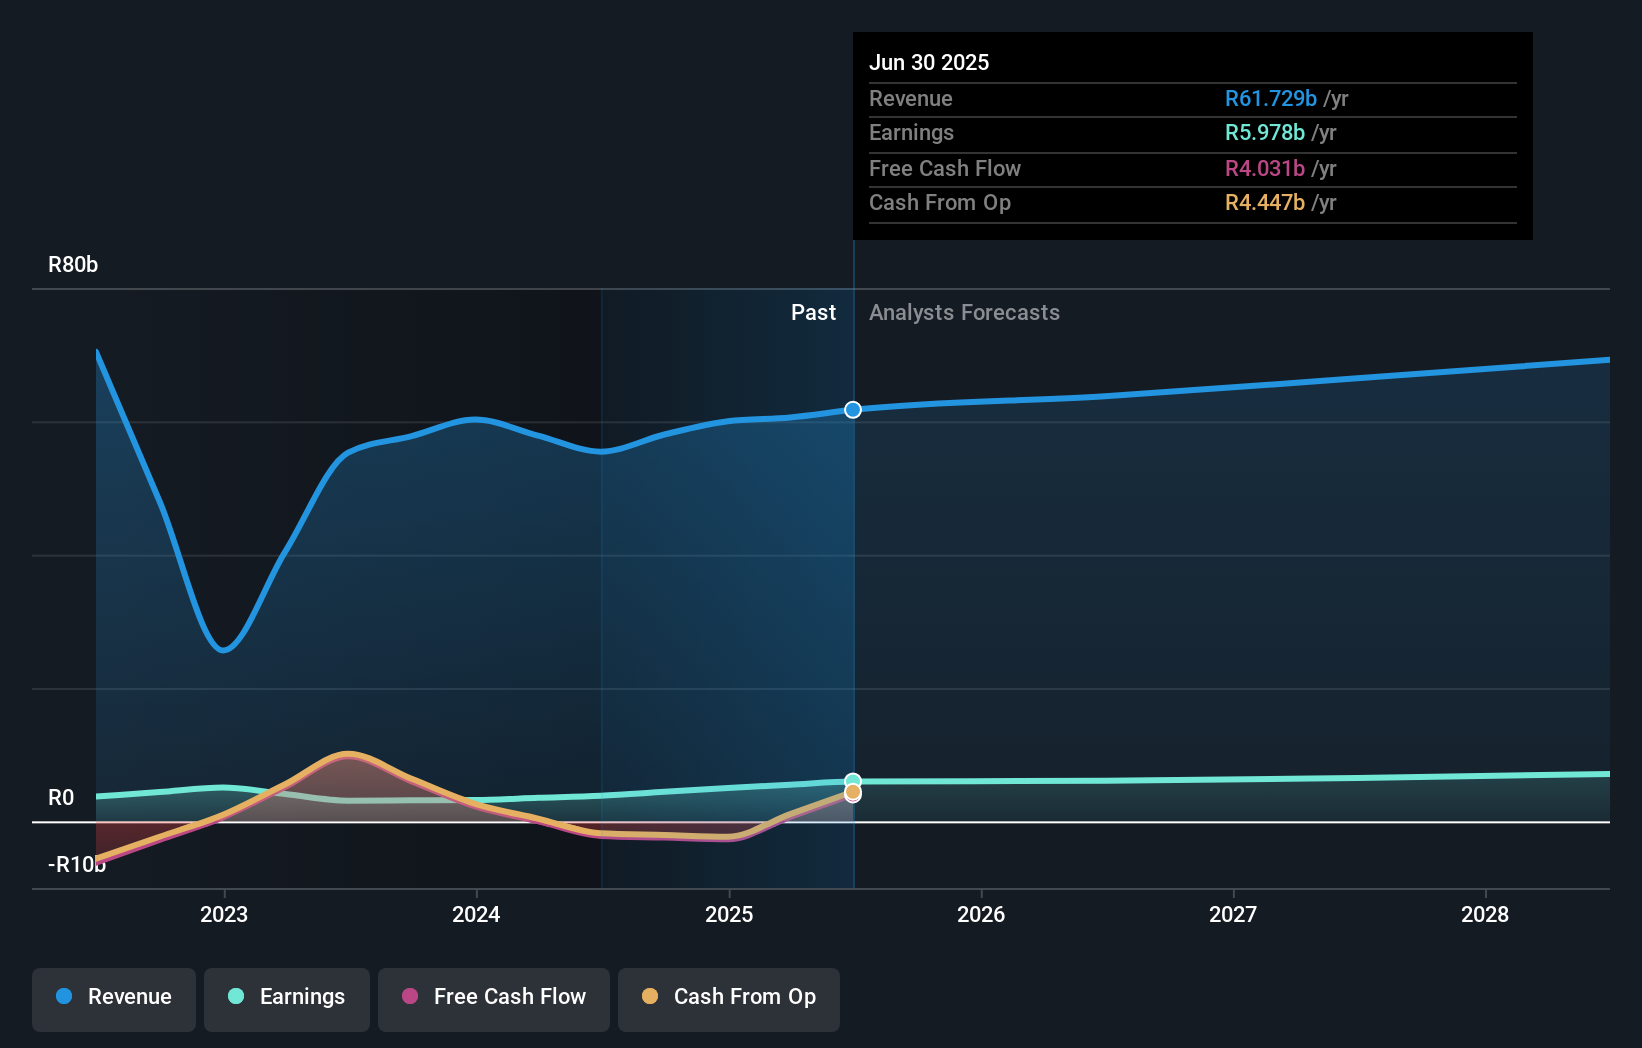Toggle the Revenue series visibility
Viewport: 1642px width, 1048px height.
[x=113, y=997]
